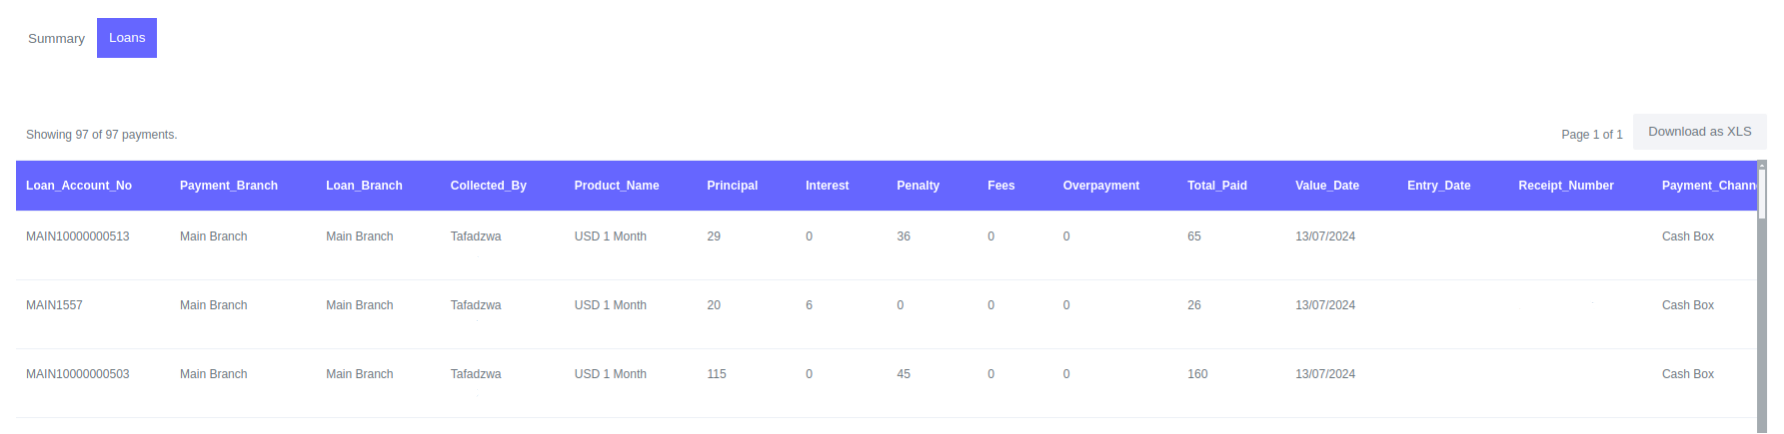The image size is (1784, 434).
Task: Sort by the Total_Paid column header
Action: [x=1217, y=186]
